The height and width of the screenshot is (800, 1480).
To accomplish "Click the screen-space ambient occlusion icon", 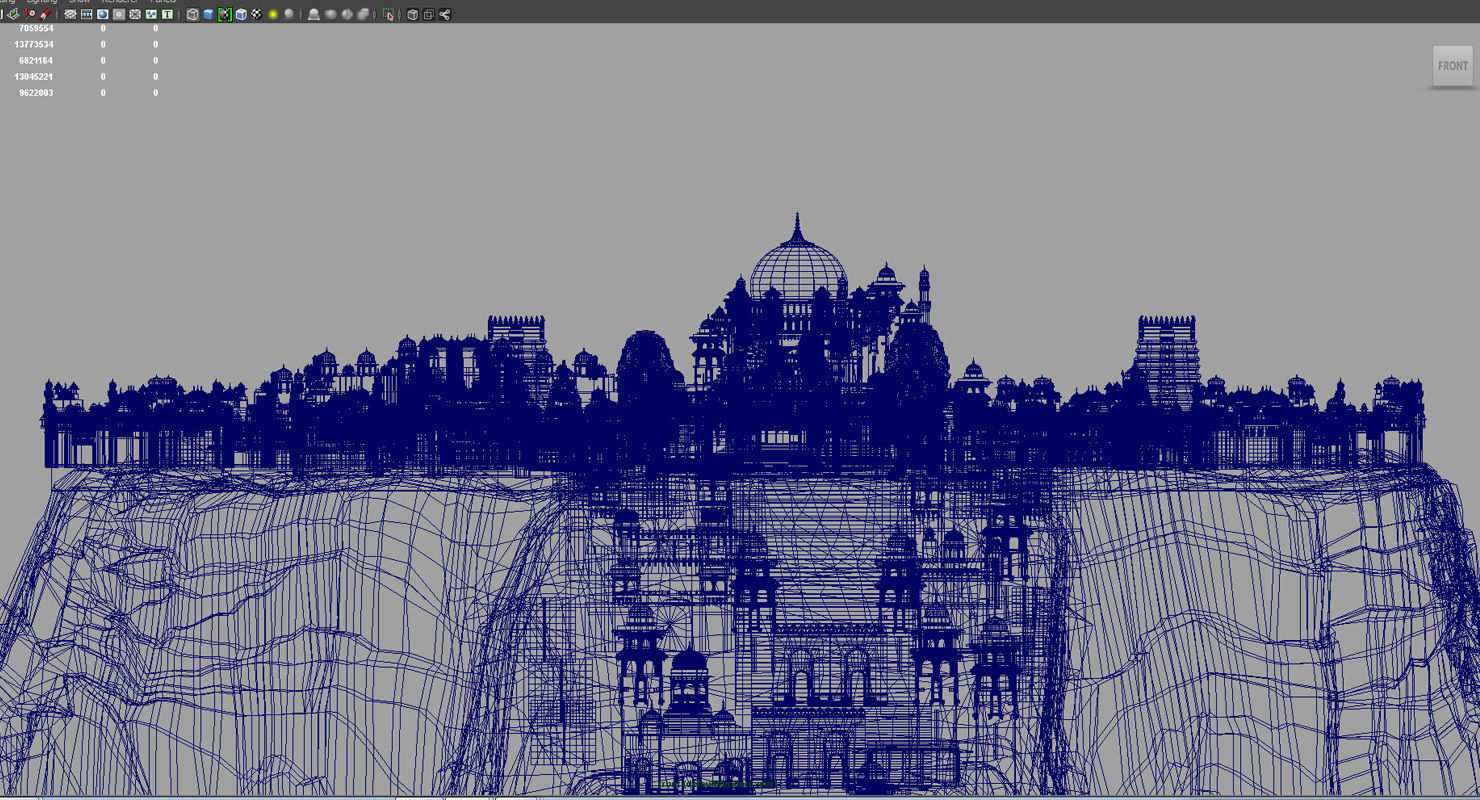I will point(313,14).
